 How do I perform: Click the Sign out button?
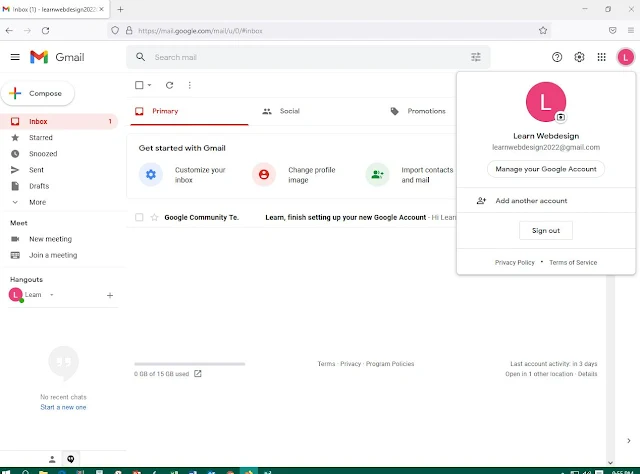[546, 231]
